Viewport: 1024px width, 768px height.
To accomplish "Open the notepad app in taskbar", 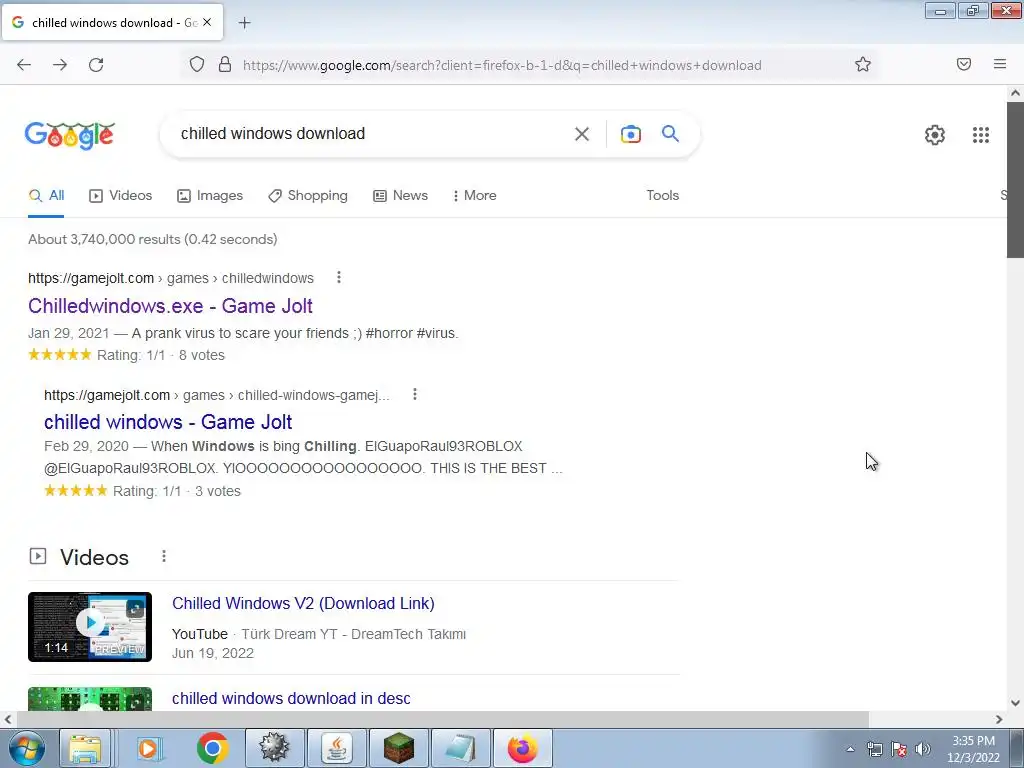I will [460, 748].
